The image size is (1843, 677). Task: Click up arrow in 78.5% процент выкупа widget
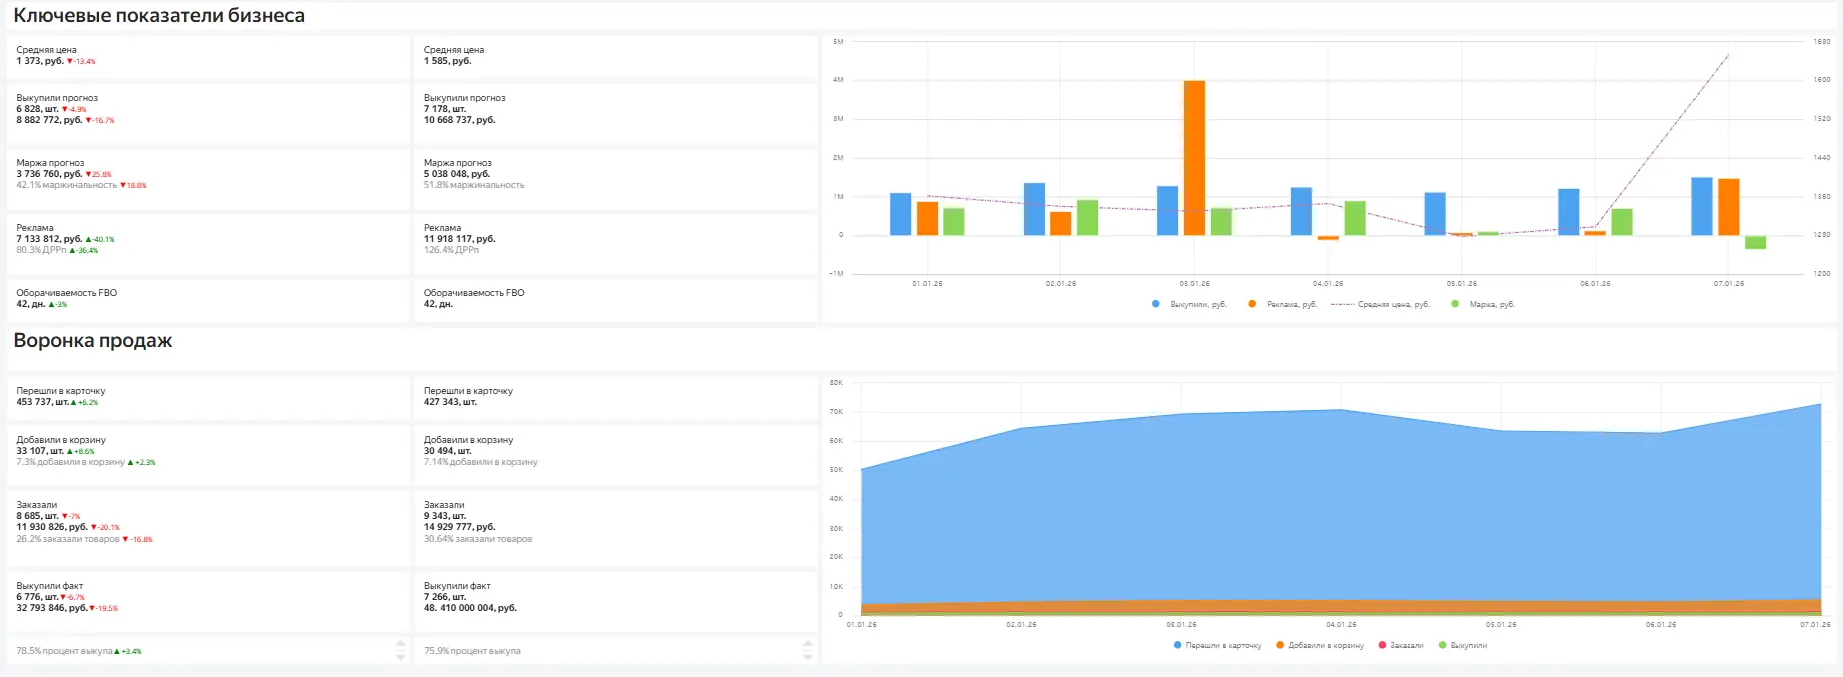click(401, 643)
